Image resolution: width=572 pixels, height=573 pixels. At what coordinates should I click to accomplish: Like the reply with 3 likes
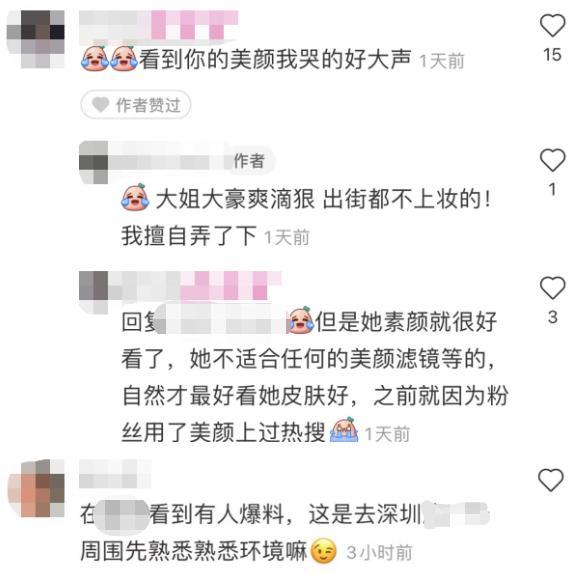coord(552,288)
